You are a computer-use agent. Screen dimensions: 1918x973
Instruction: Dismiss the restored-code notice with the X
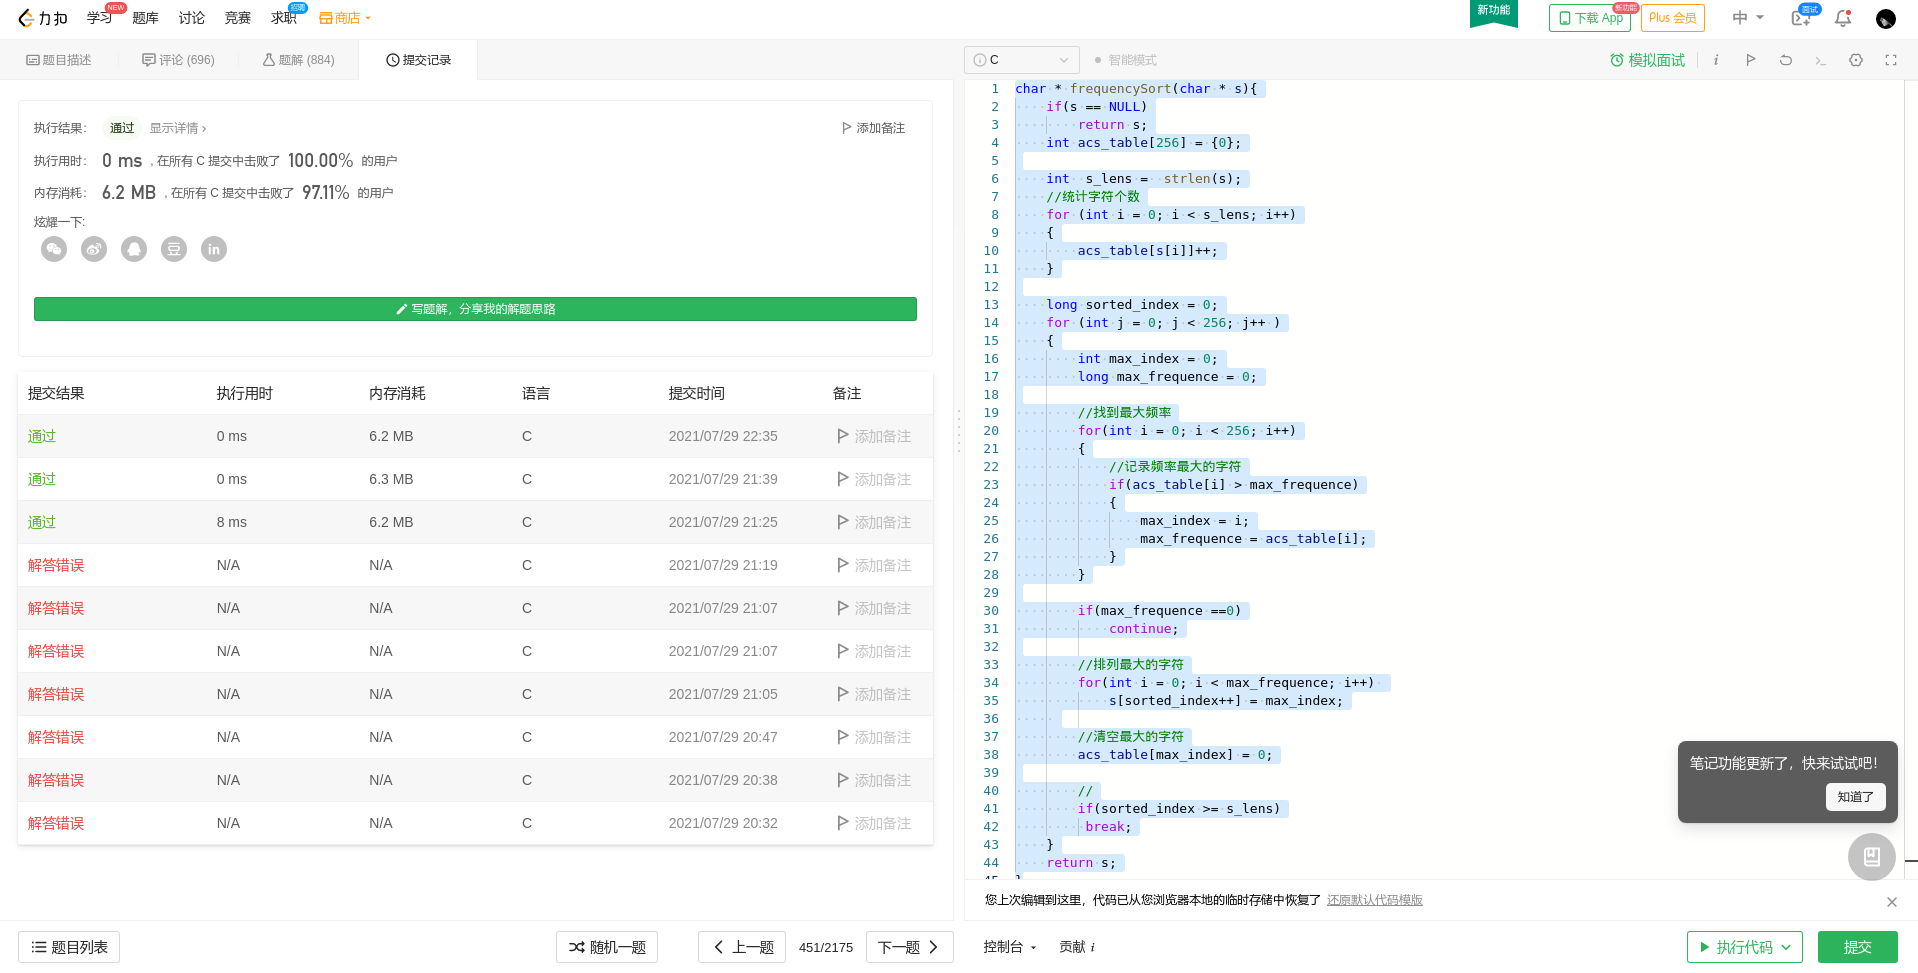(x=1892, y=902)
